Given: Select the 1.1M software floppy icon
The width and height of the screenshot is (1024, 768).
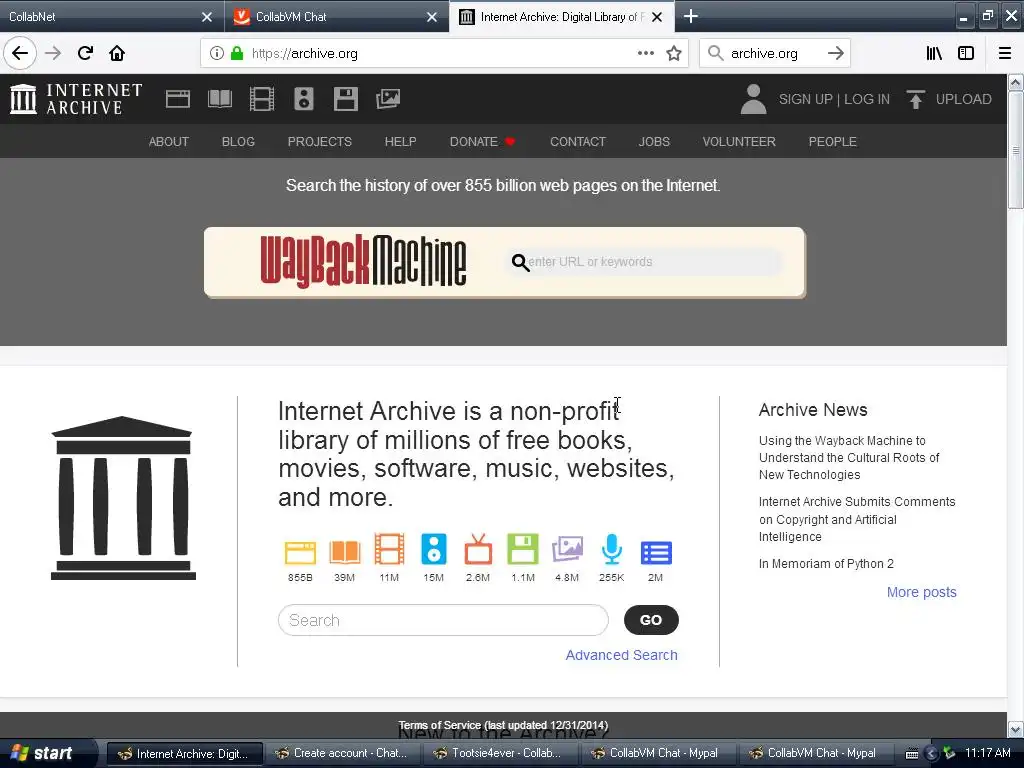Looking at the screenshot, I should [x=522, y=549].
